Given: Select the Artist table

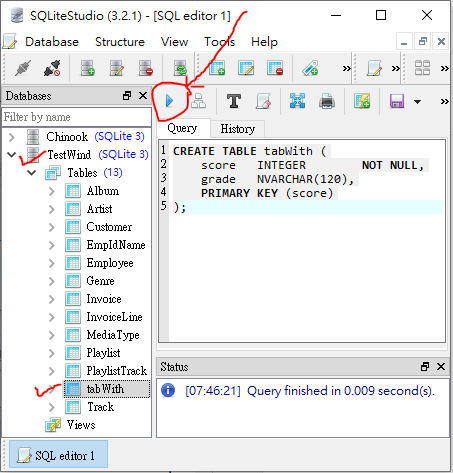Looking at the screenshot, I should (x=99, y=209).
